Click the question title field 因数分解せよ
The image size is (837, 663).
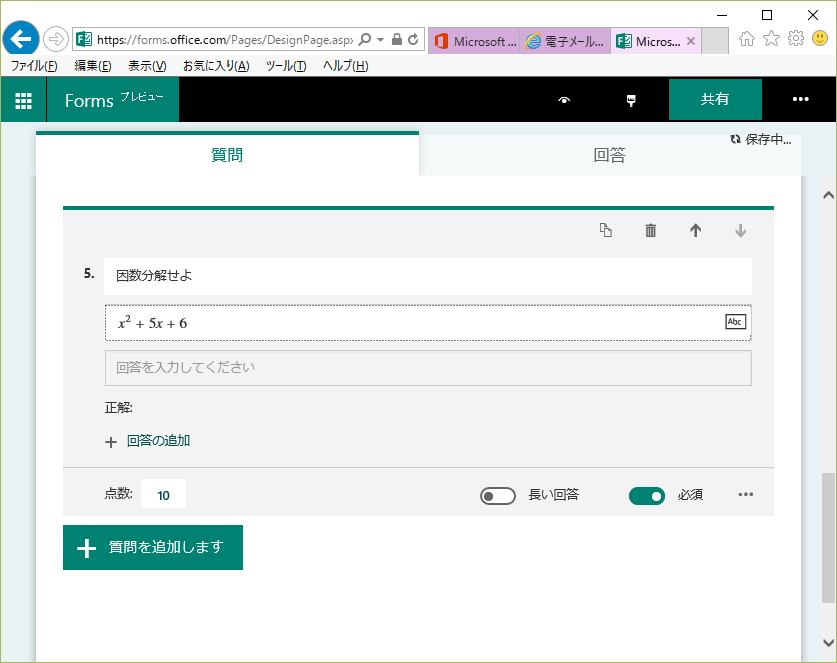(428, 276)
